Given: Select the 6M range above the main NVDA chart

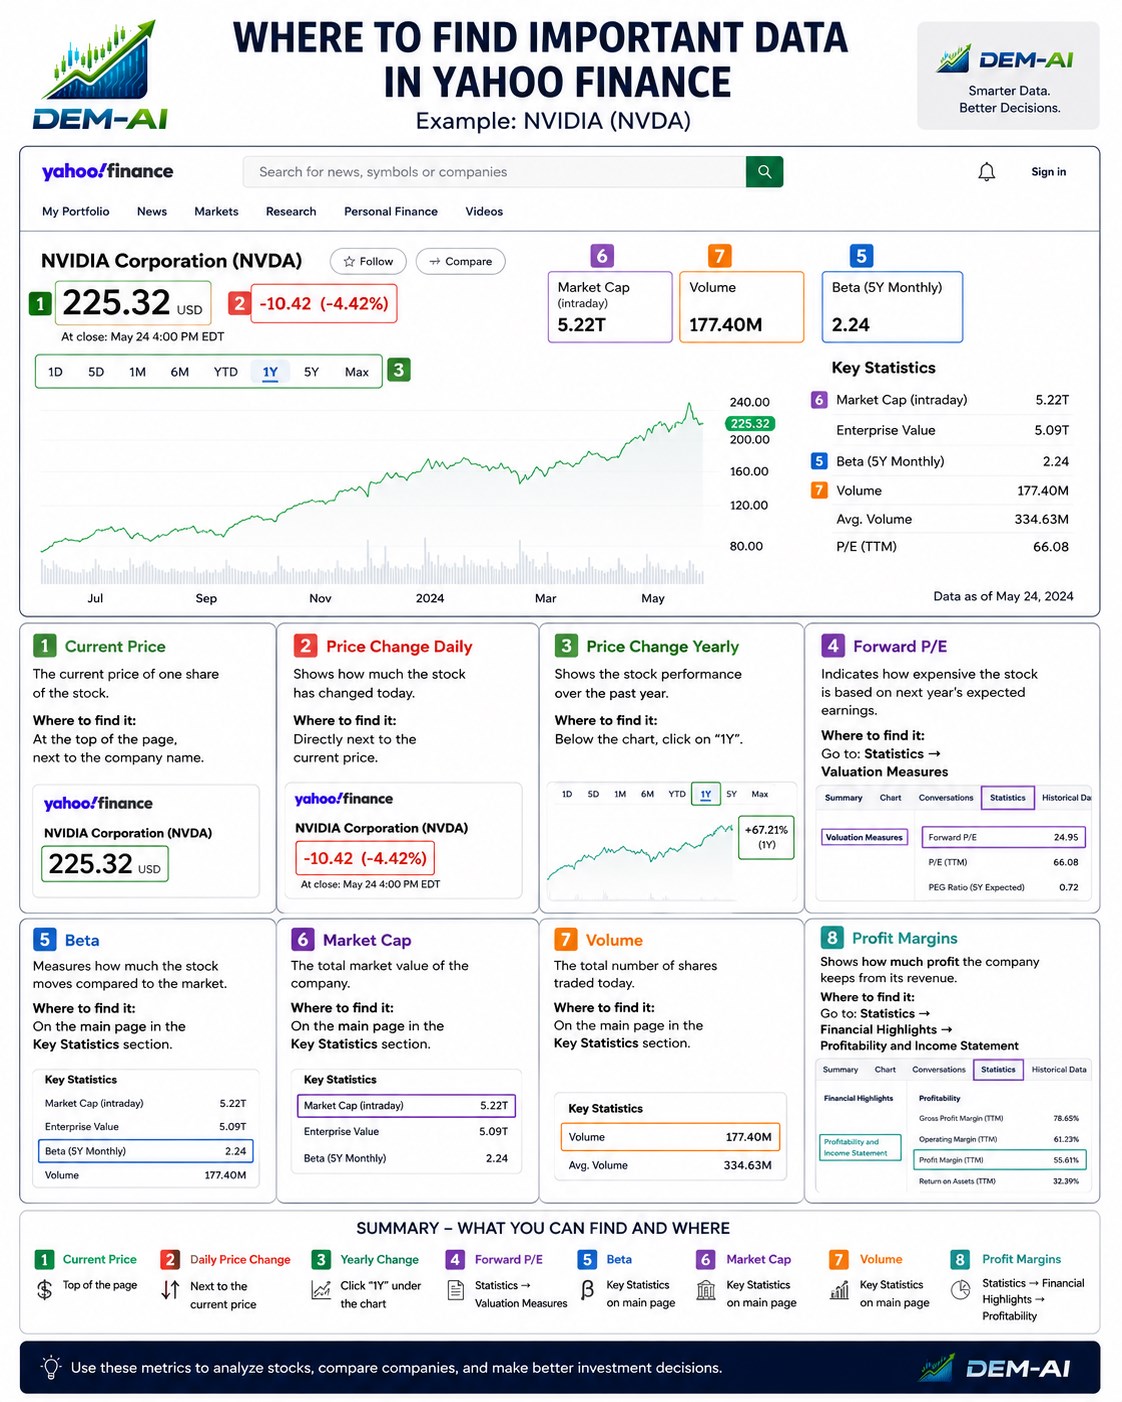Looking at the screenshot, I should 180,372.
